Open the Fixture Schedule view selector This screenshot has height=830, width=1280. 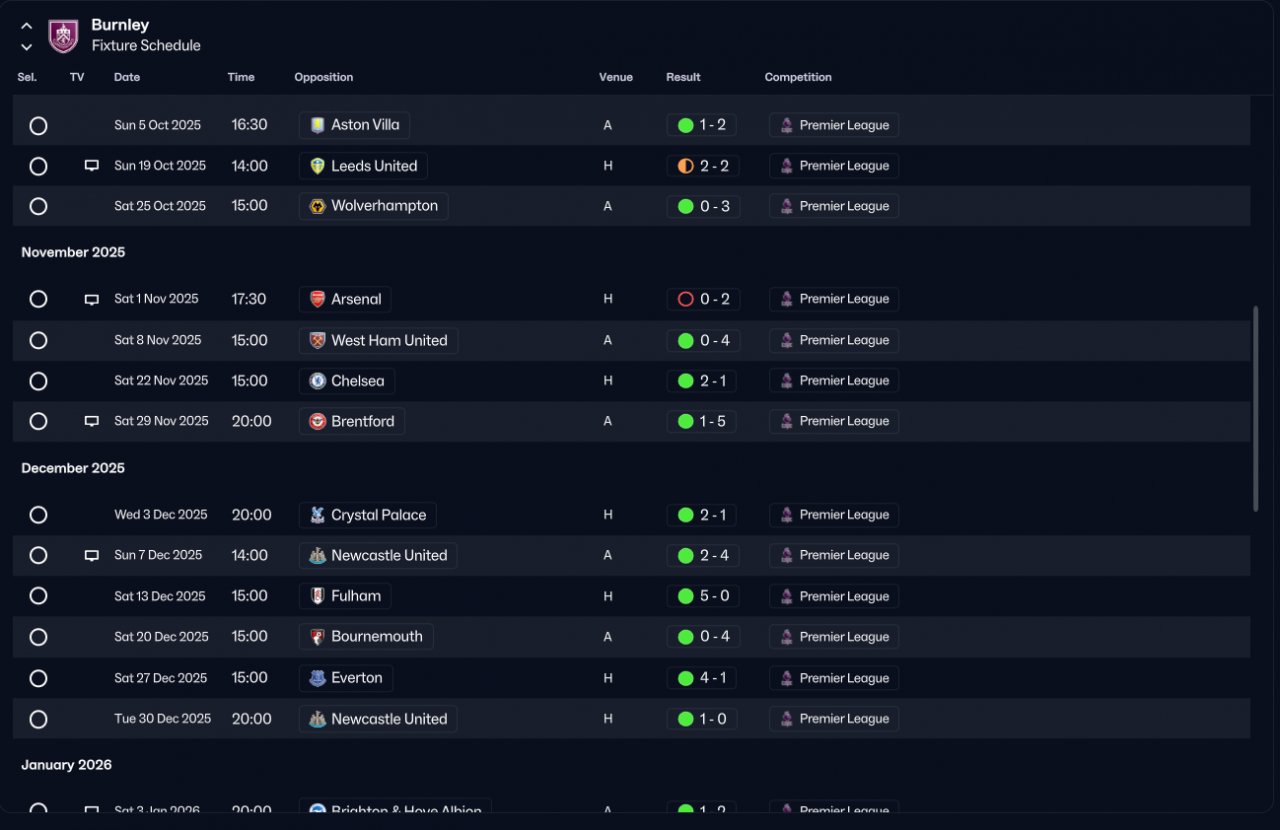pos(146,46)
